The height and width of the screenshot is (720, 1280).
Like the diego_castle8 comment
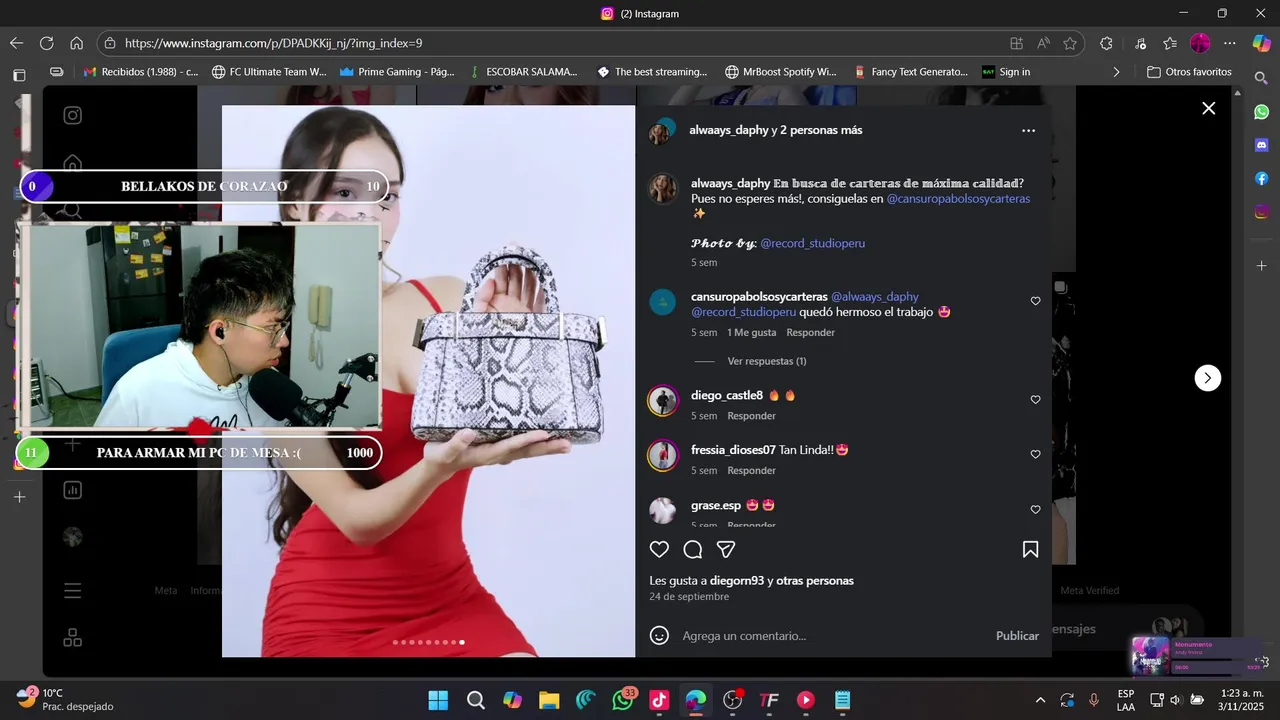pos(1035,400)
